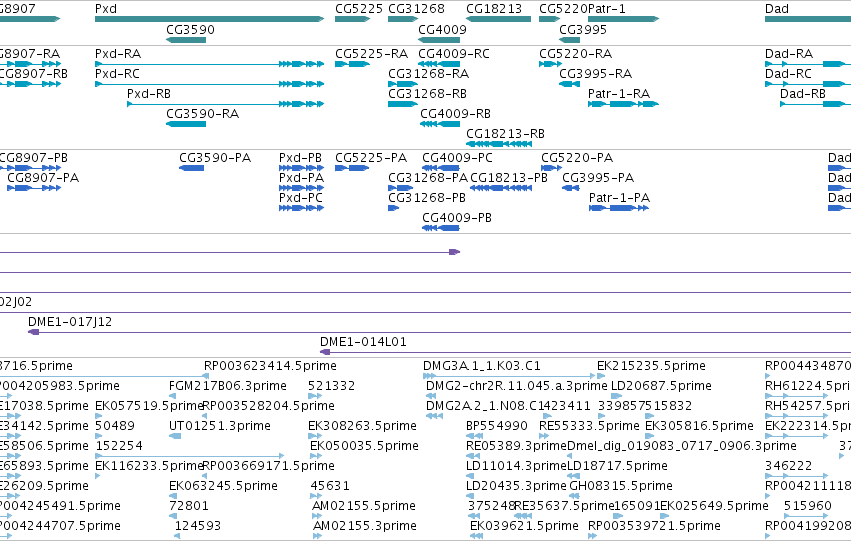
Task: Click the RP003623414.5prime feature label
Action: (270, 366)
